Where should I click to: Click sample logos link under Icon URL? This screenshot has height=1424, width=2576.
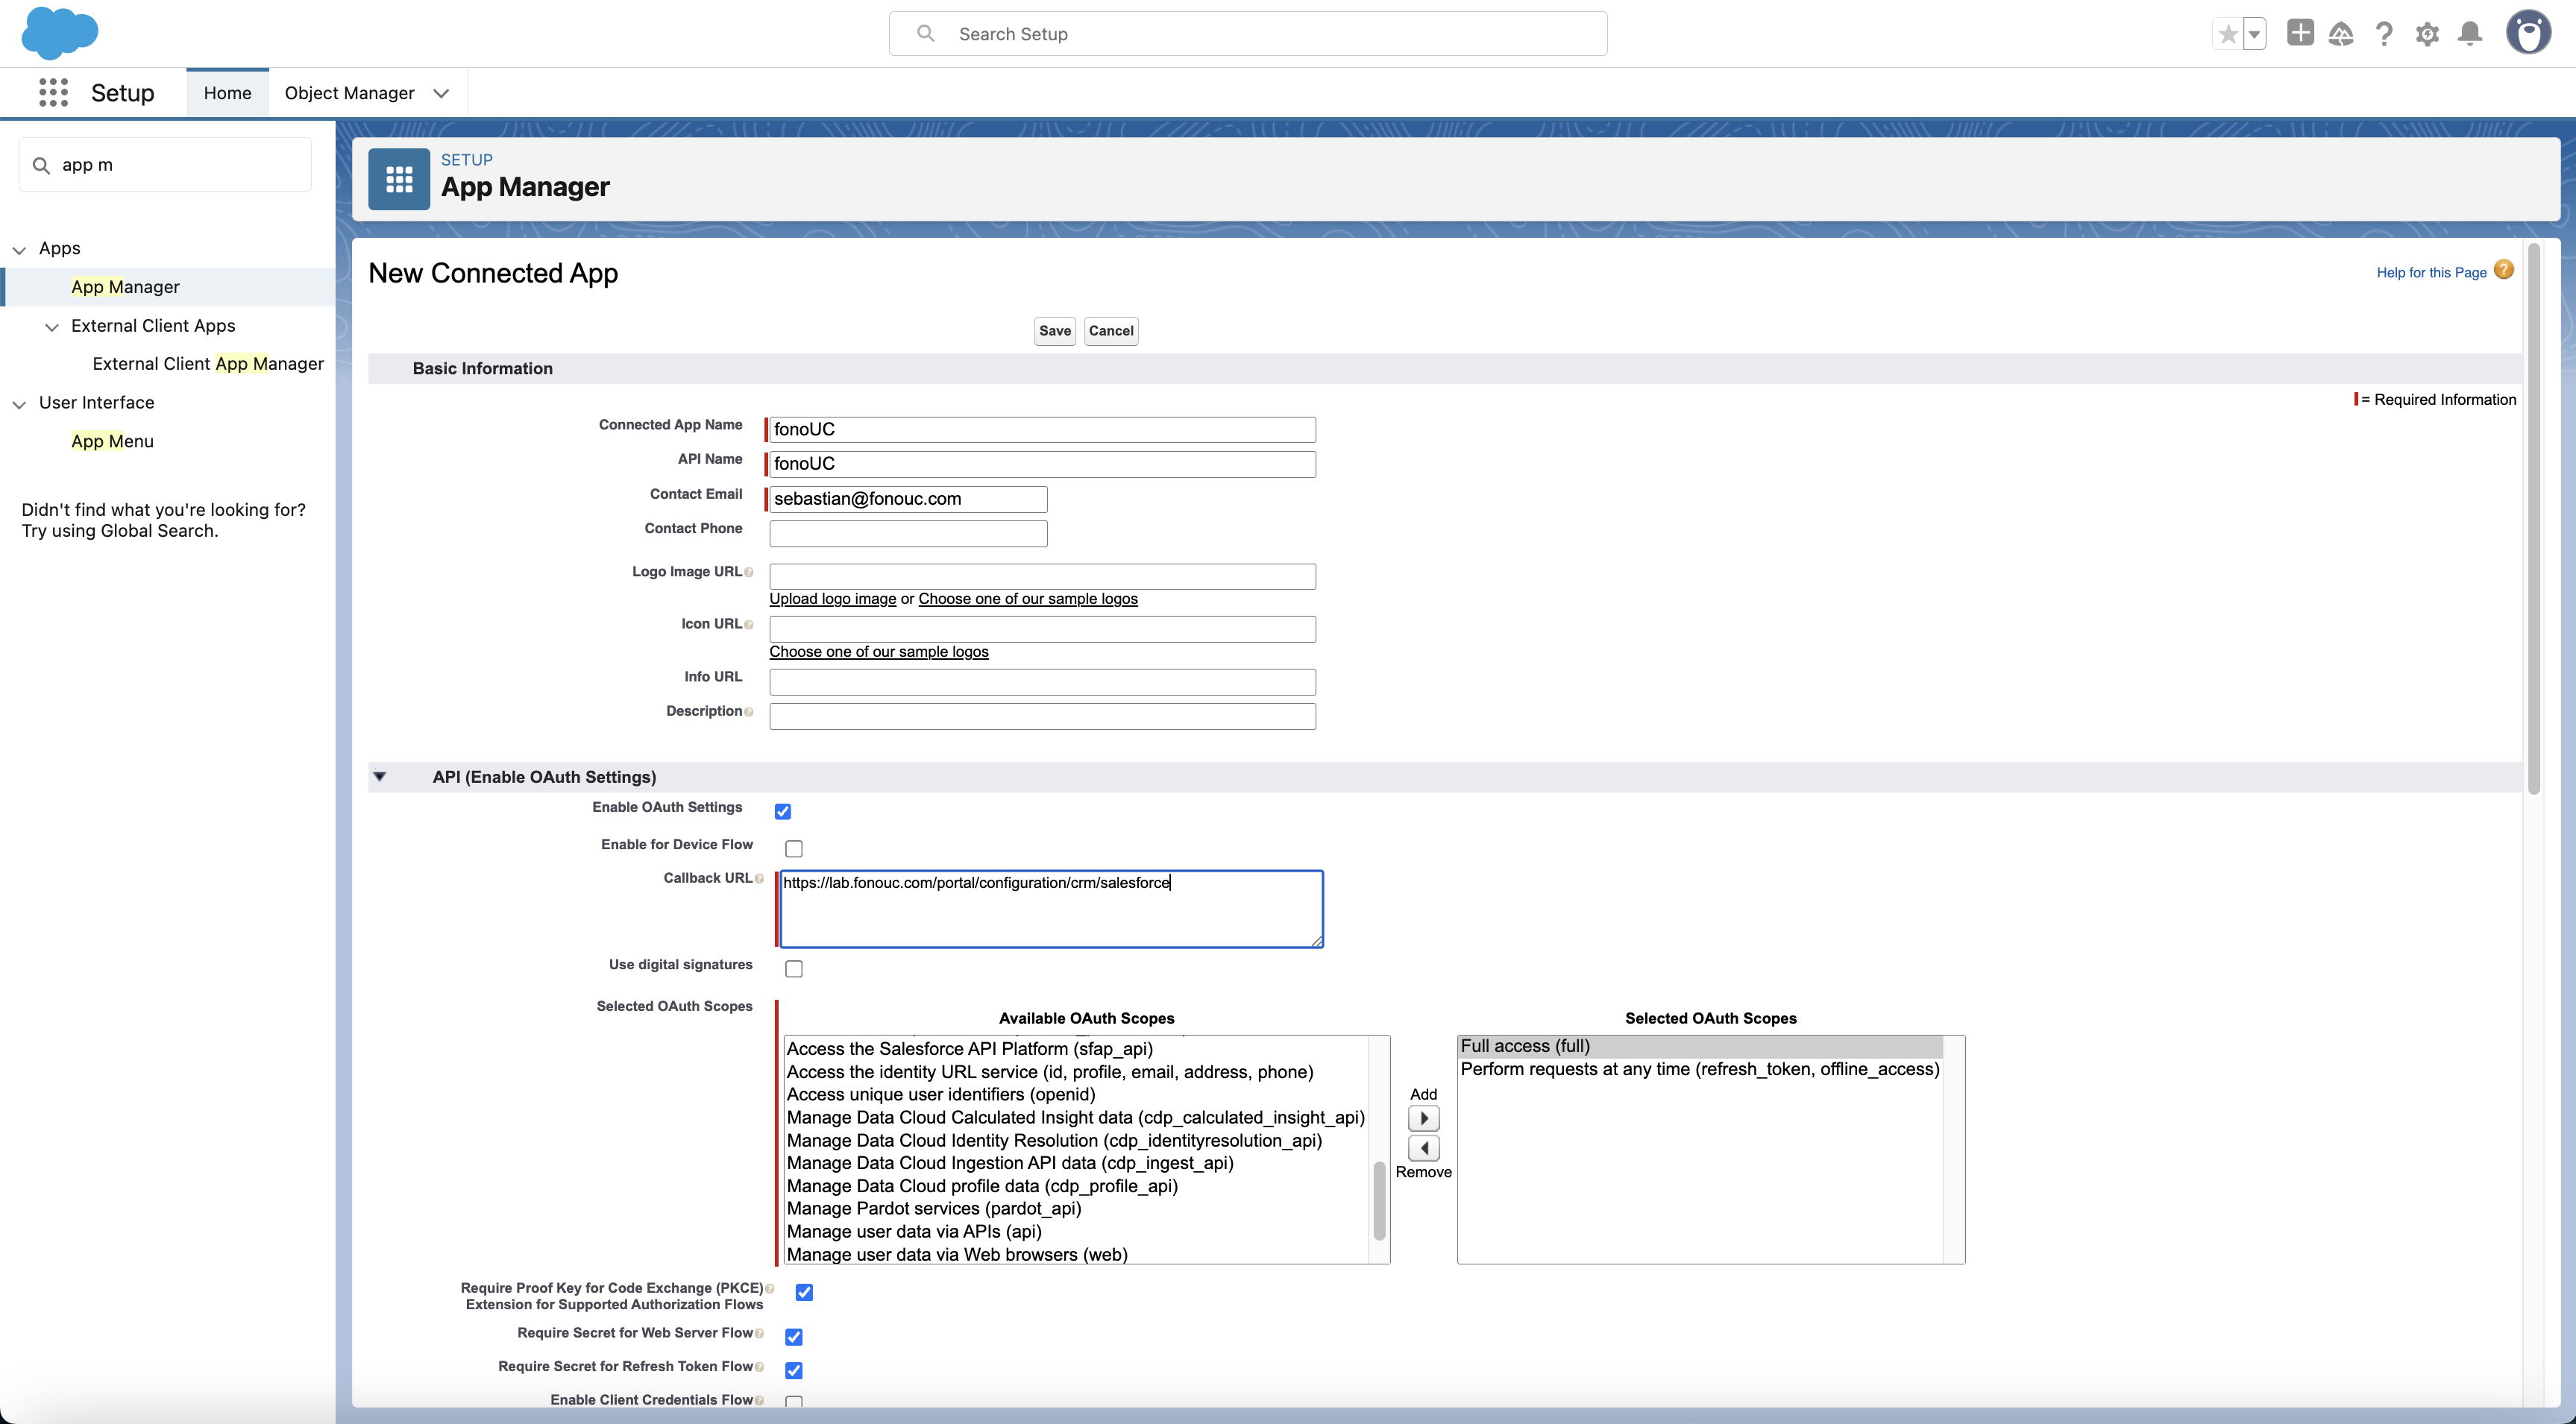(x=879, y=652)
